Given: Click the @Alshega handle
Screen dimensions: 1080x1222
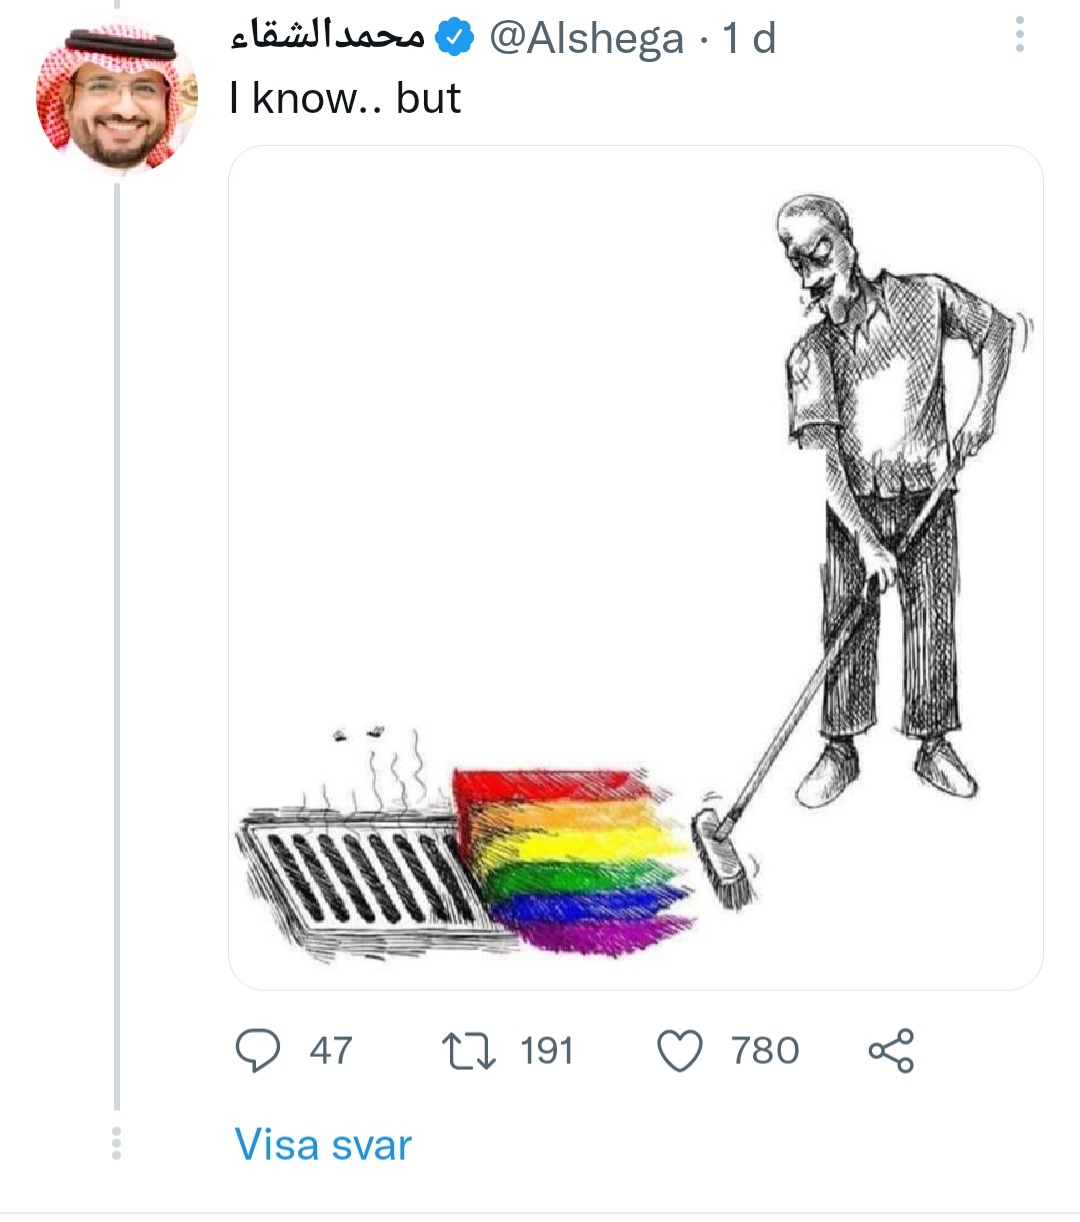Looking at the screenshot, I should (x=587, y=39).
